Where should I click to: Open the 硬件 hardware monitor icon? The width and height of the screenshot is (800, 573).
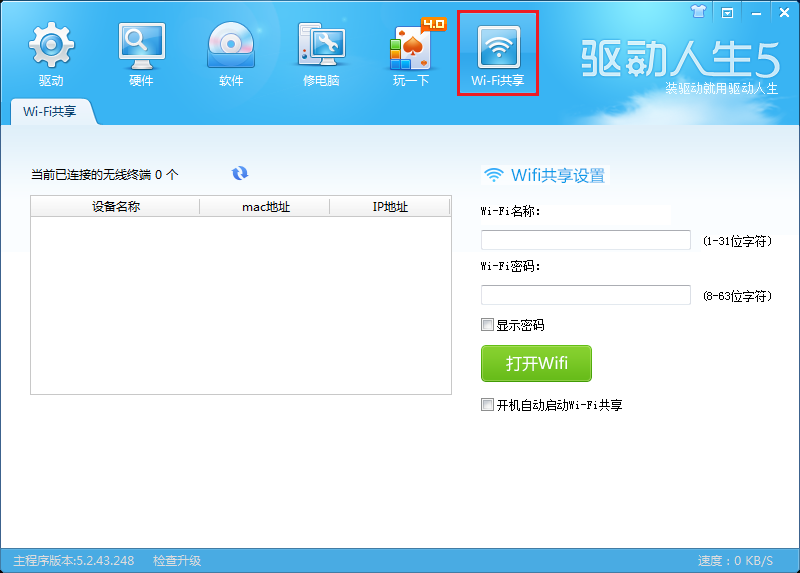[x=141, y=54]
